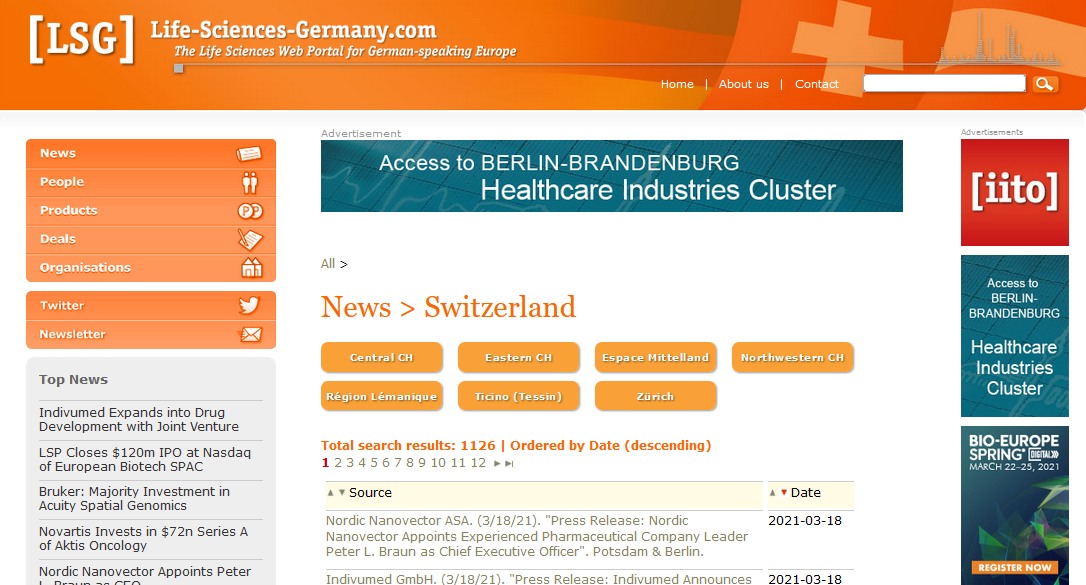
Task: Click the Organisations building icon
Action: click(251, 267)
